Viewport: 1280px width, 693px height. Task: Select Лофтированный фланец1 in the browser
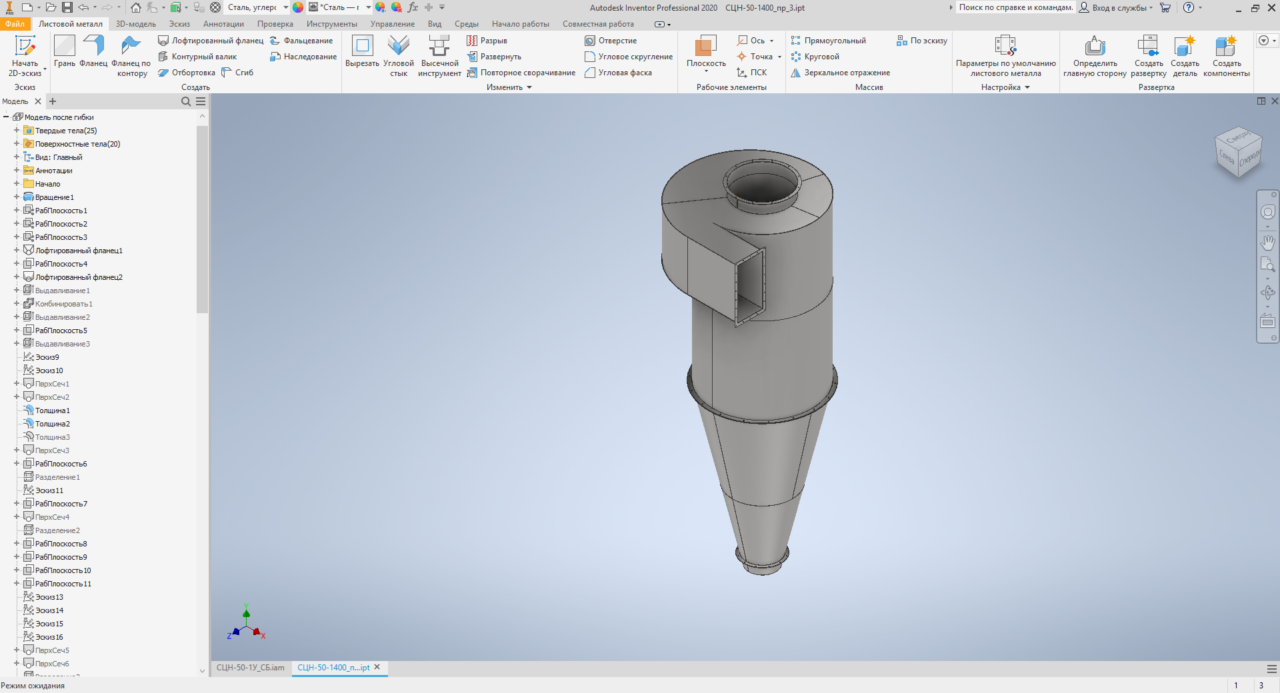pos(78,250)
